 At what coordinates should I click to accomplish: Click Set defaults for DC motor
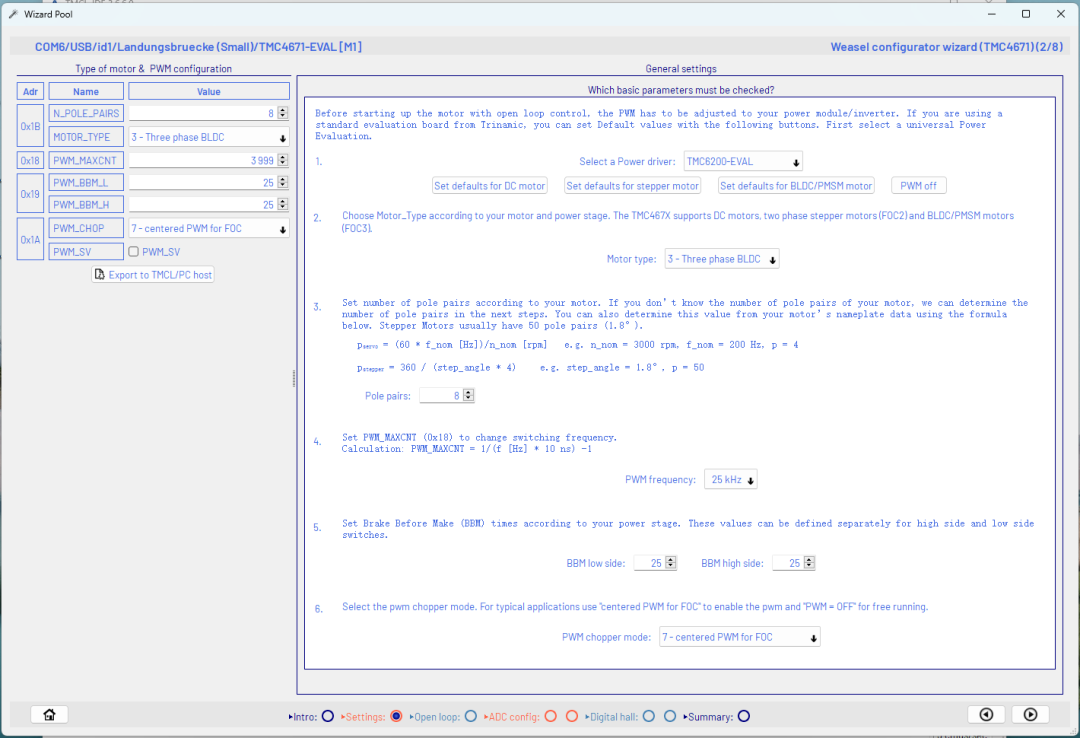click(x=490, y=186)
